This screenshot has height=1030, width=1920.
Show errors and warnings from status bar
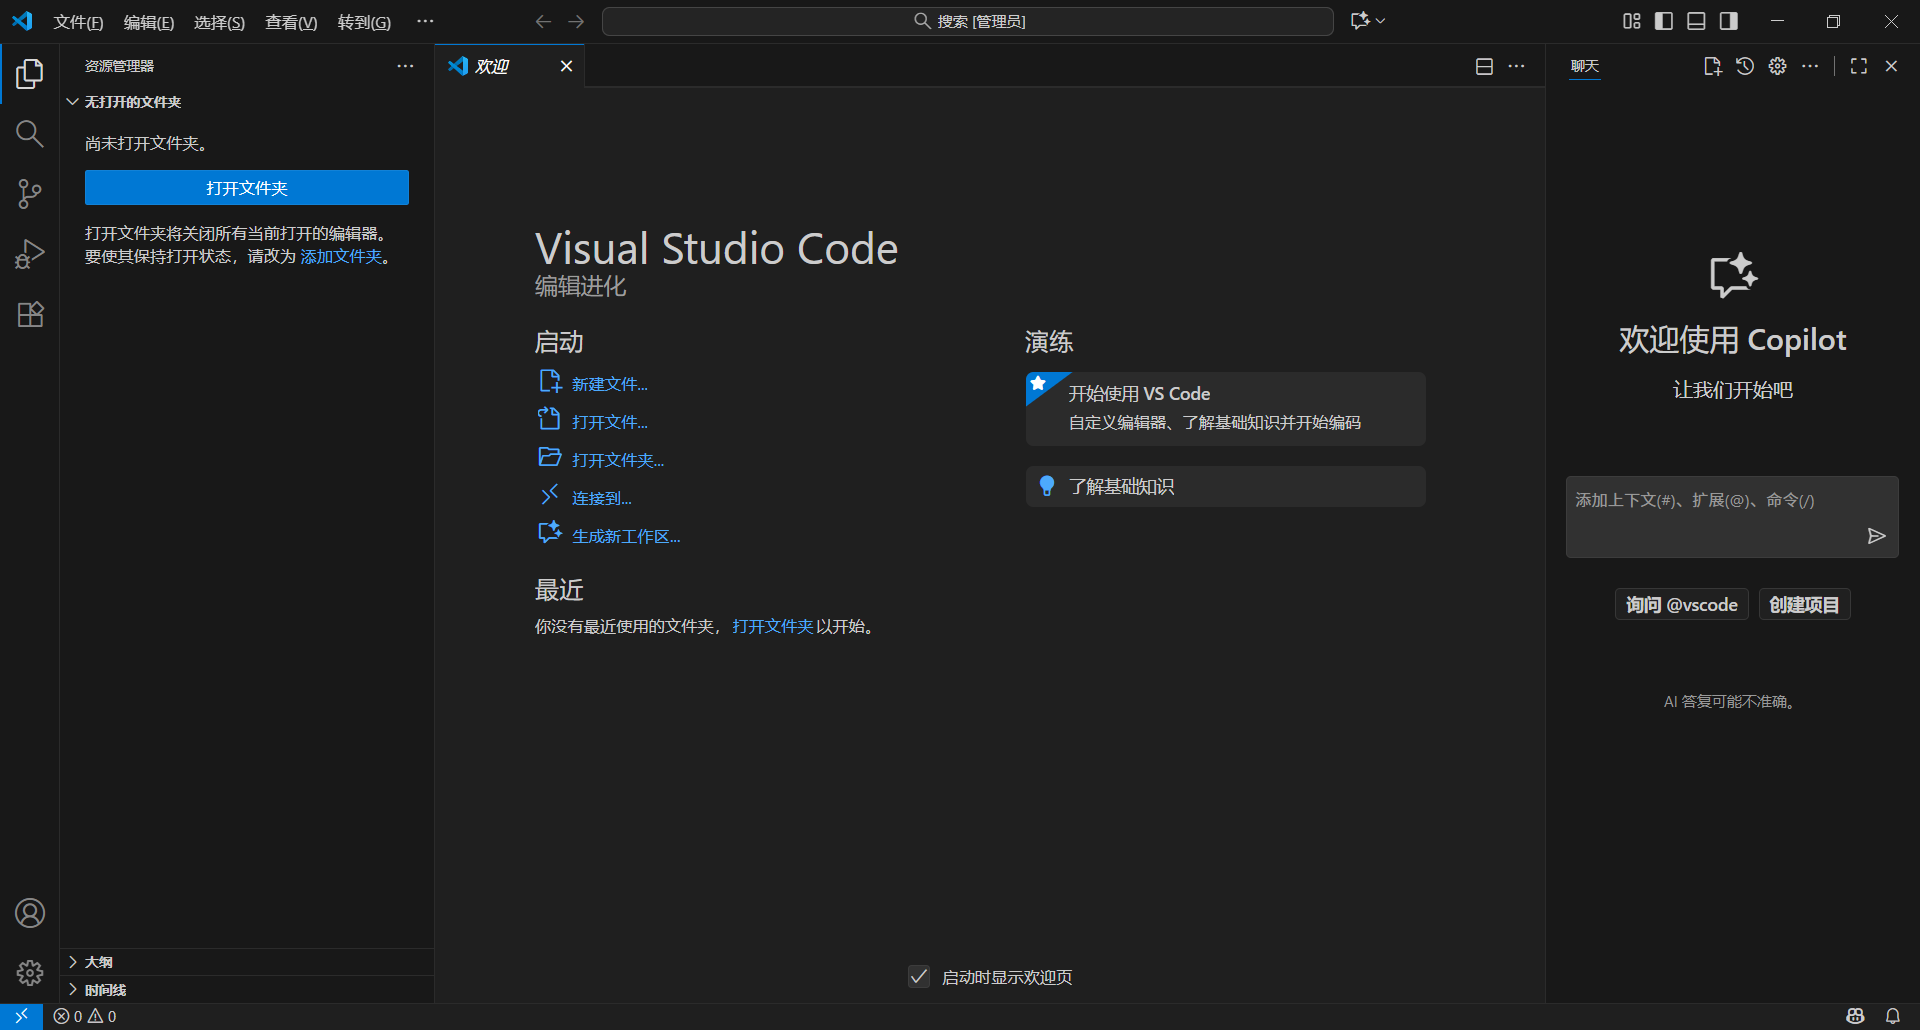pyautogui.click(x=85, y=1016)
